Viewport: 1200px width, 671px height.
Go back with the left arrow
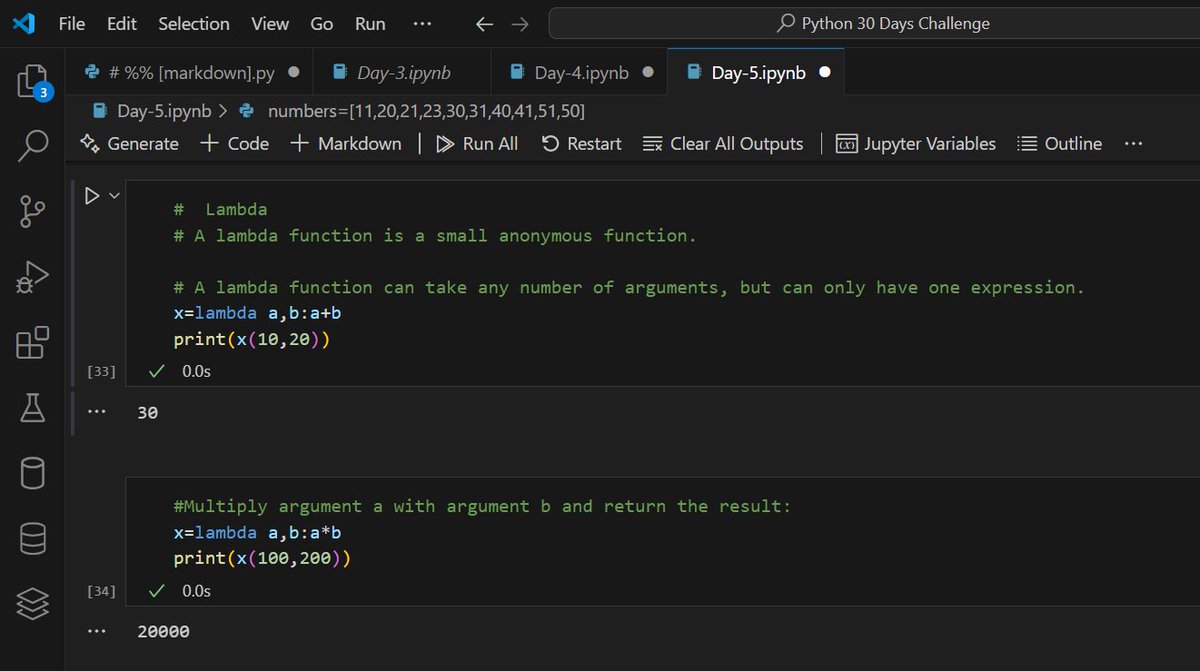[485, 24]
